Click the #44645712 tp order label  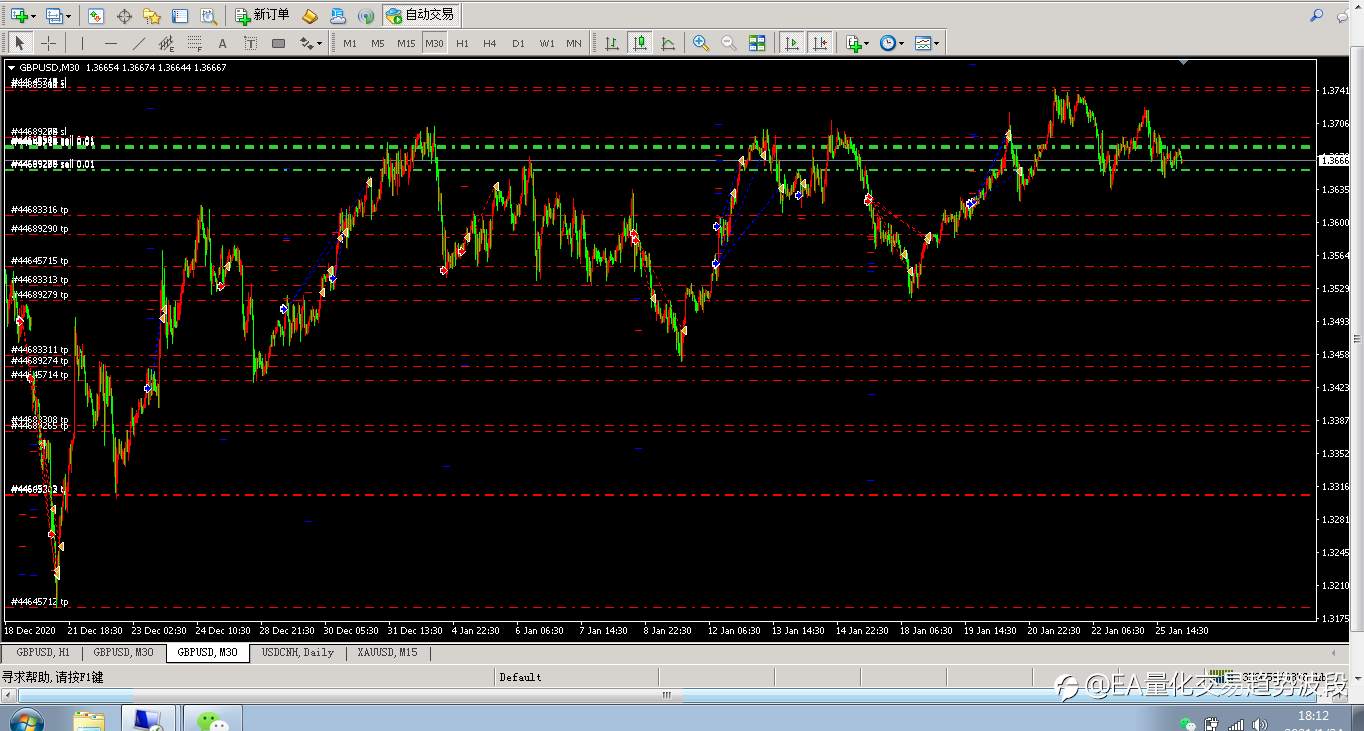pyautogui.click(x=40, y=602)
